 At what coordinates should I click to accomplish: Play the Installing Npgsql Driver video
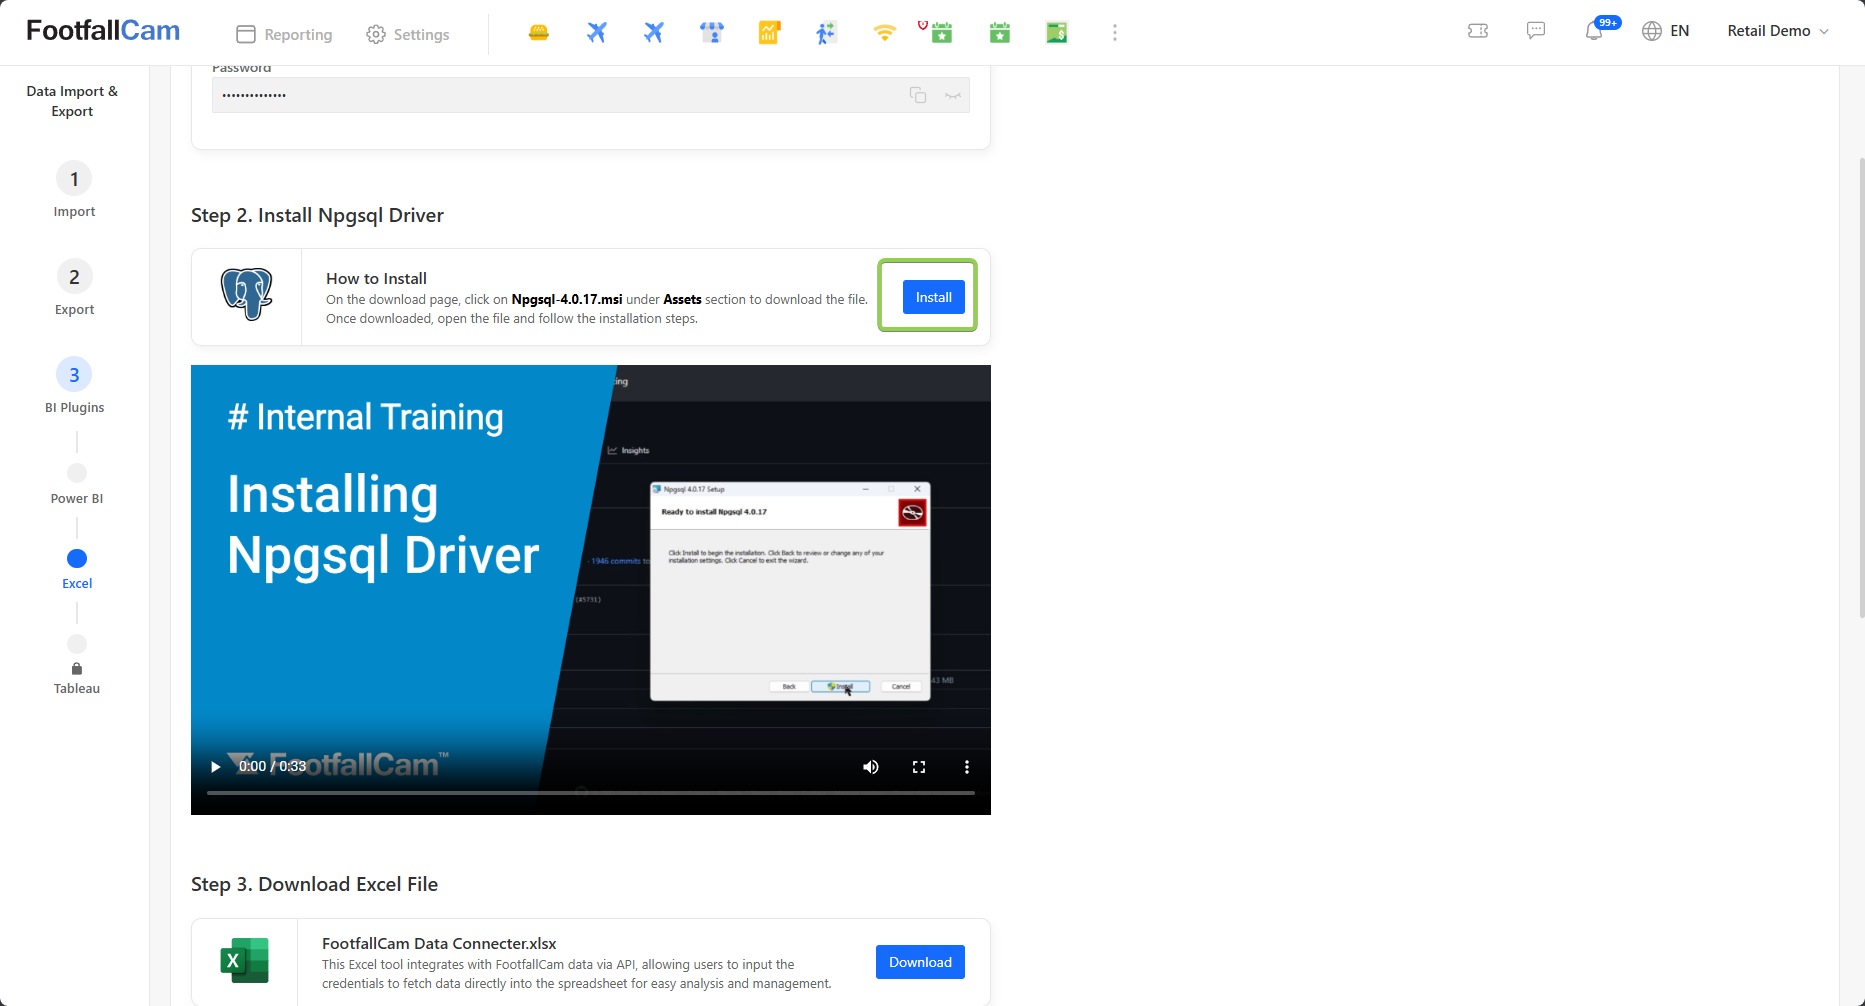[x=215, y=767]
